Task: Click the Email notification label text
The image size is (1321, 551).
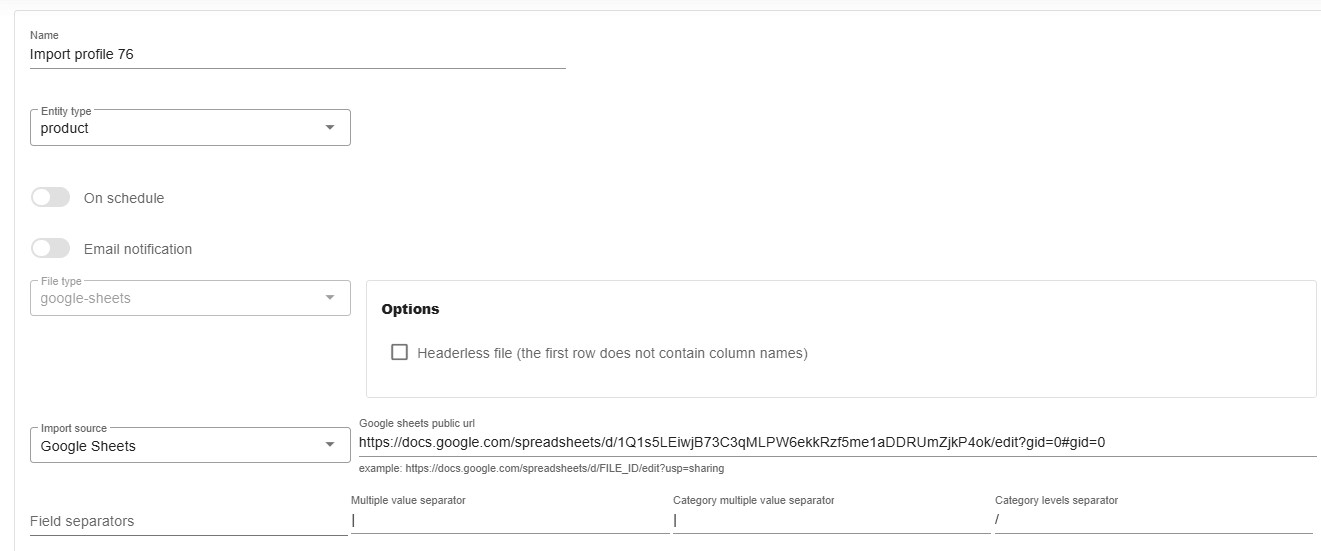Action: (138, 249)
